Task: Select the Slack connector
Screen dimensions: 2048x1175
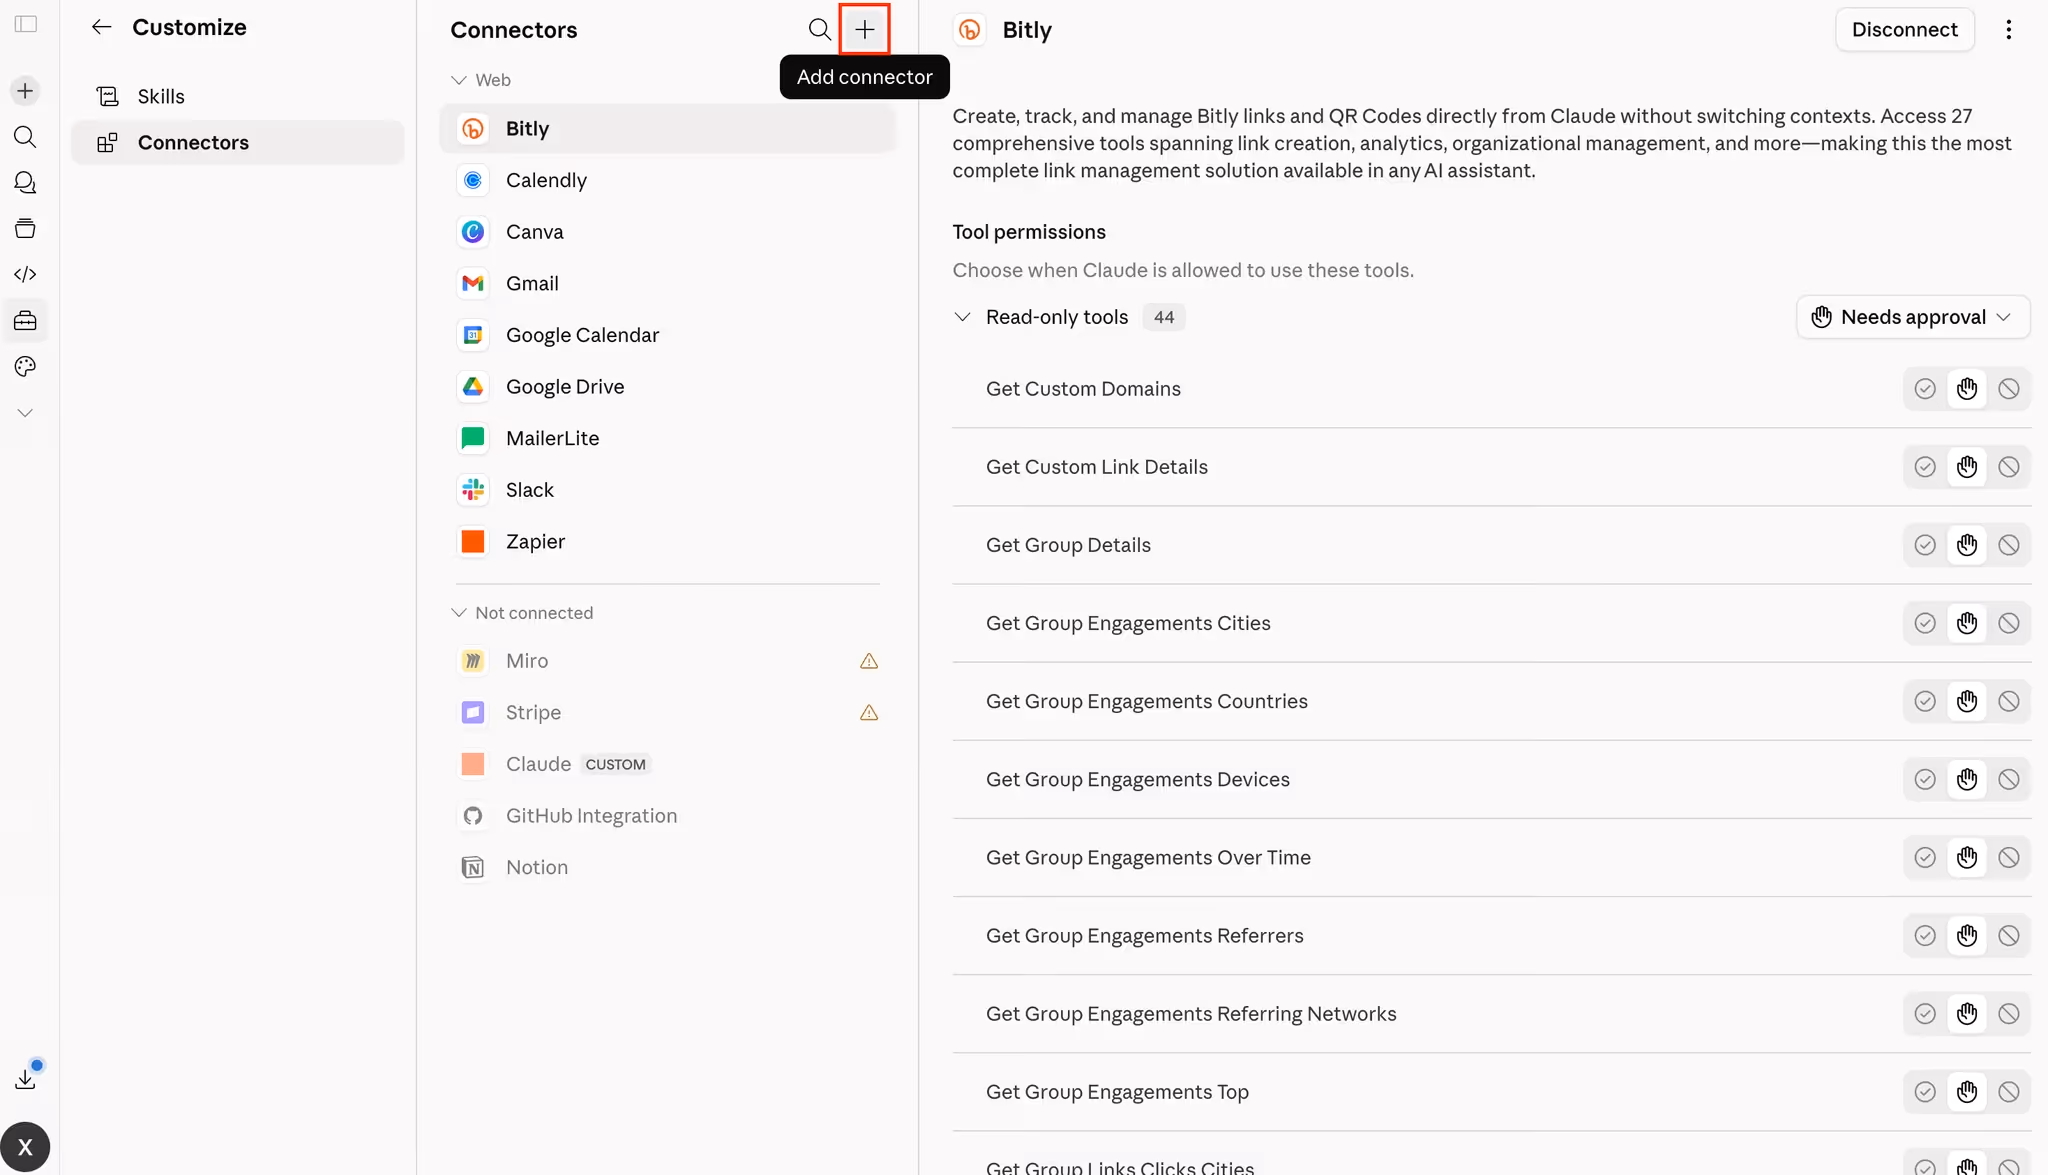Action: [668, 490]
